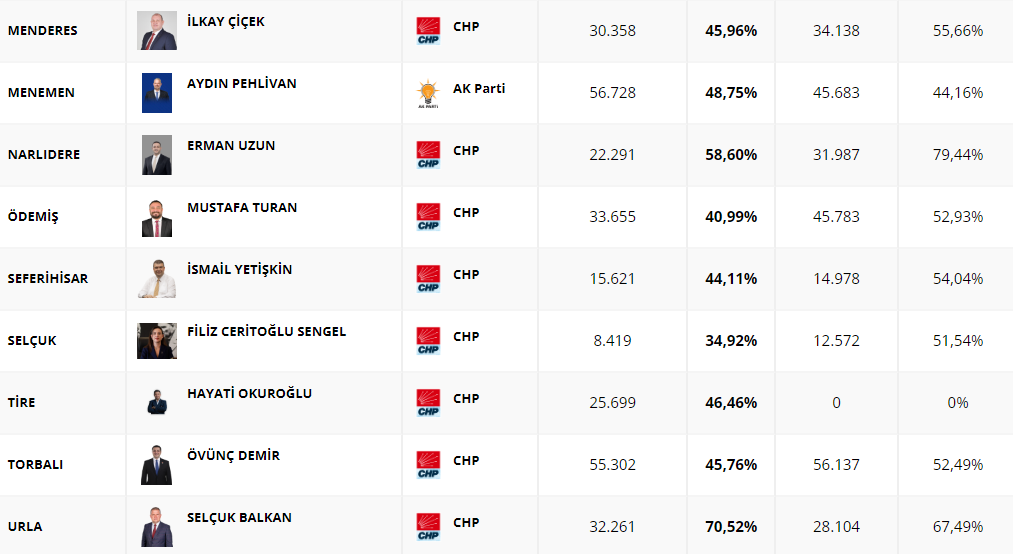Click Övünç Demir's portrait thumbnail

coord(157,465)
